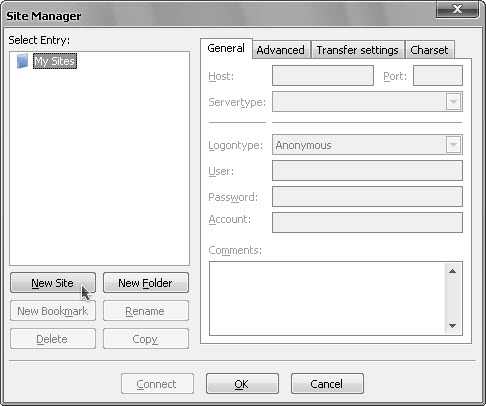Focus the Host input field

[323, 76]
